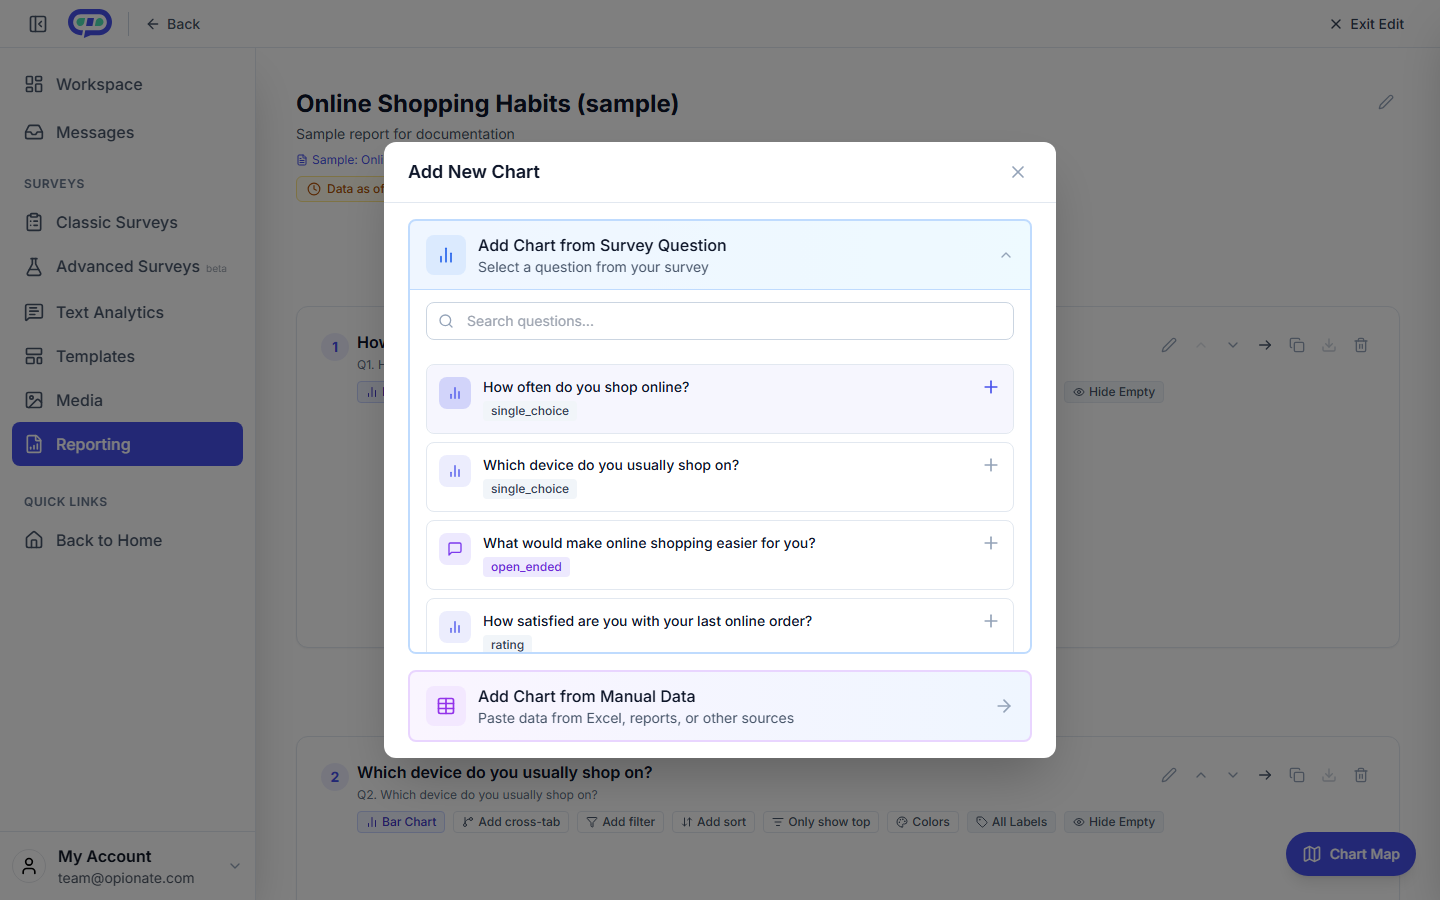Click Add cross-tab on chart 2

[511, 822]
